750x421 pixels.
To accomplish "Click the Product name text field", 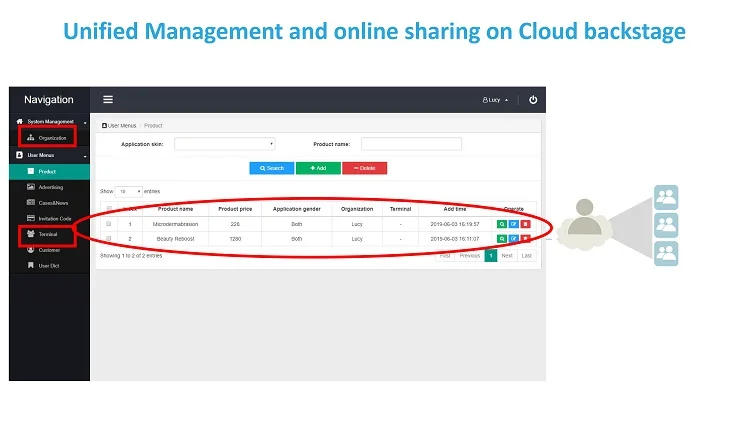I will pos(411,144).
